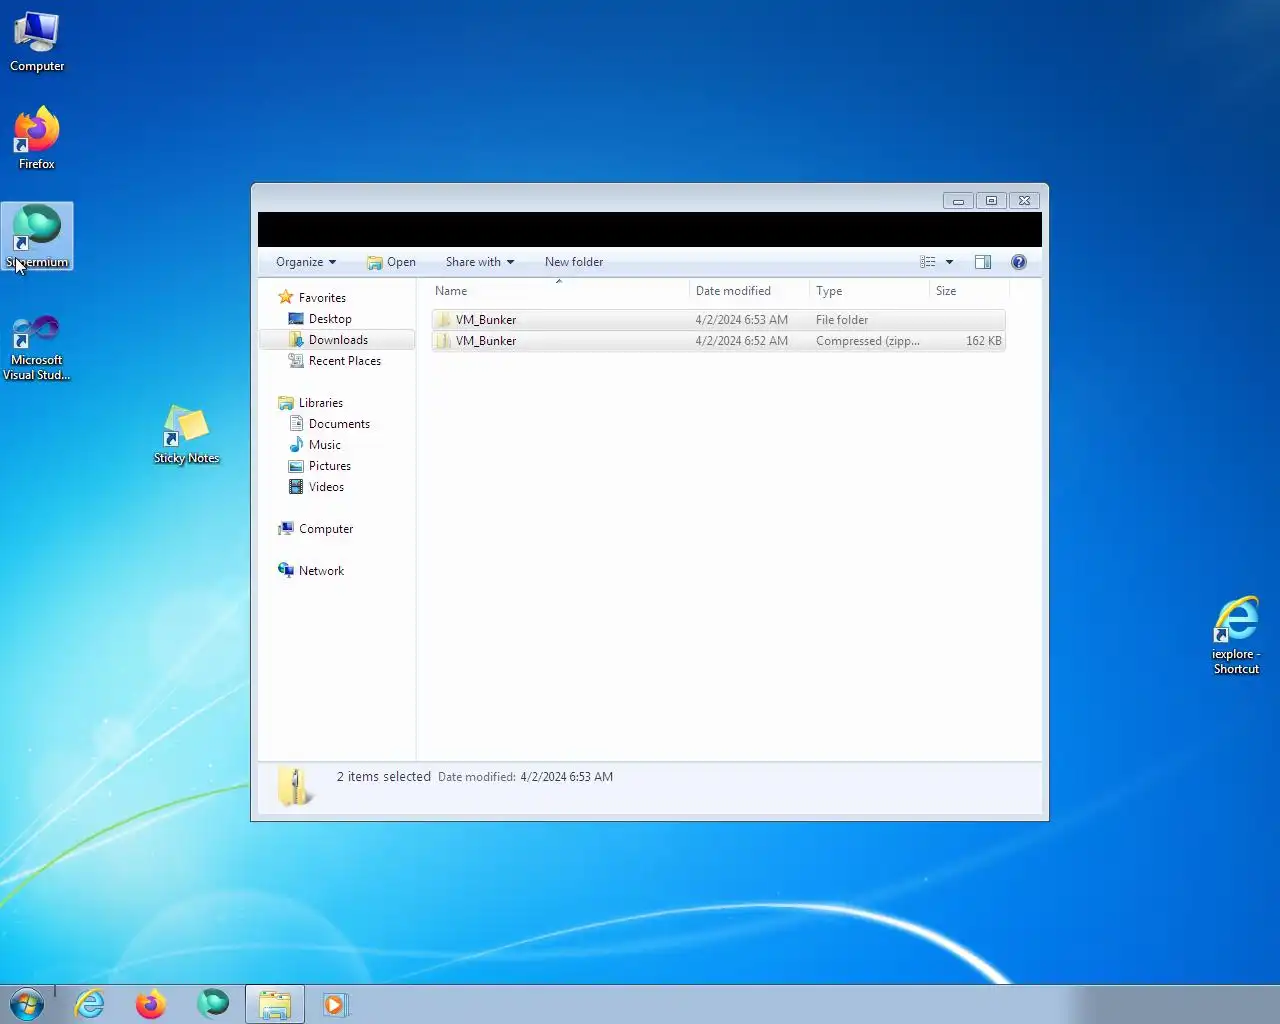The image size is (1280, 1024).
Task: Select the Sticky Notes desktop shortcut
Action: (186, 435)
